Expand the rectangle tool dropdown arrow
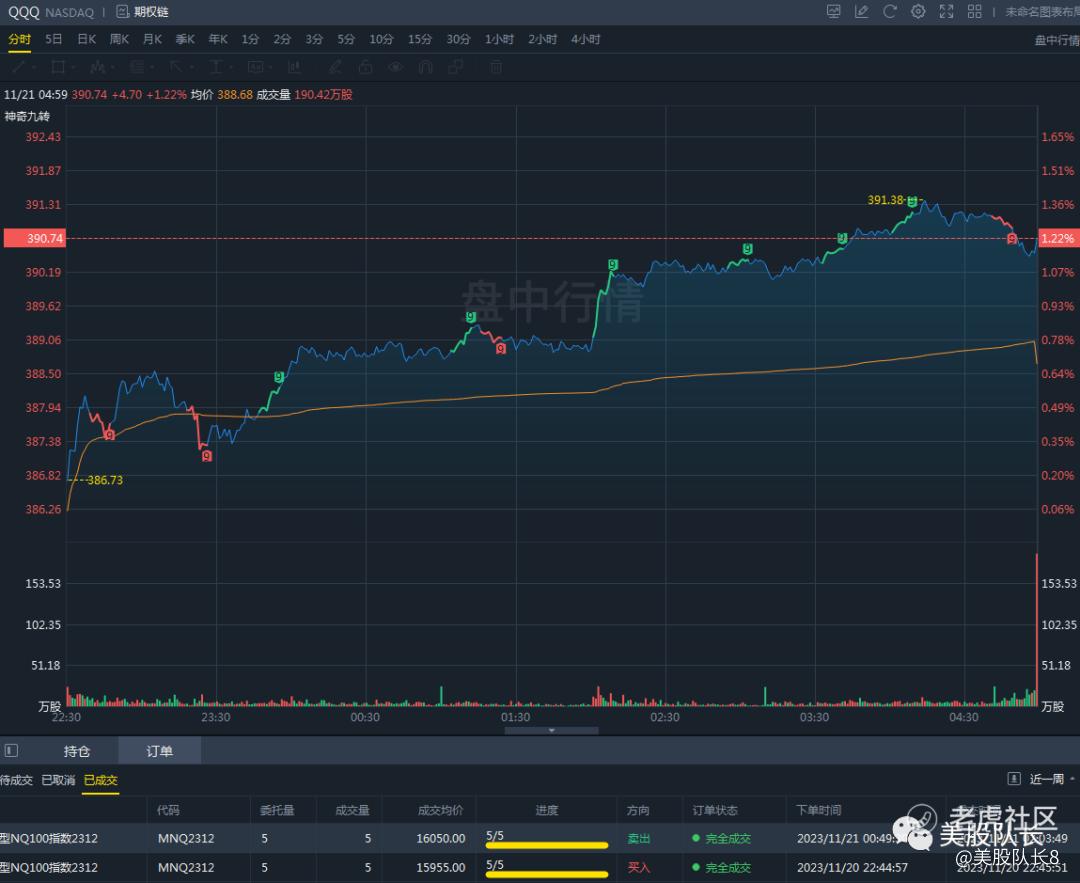1080x883 pixels. pos(74,67)
